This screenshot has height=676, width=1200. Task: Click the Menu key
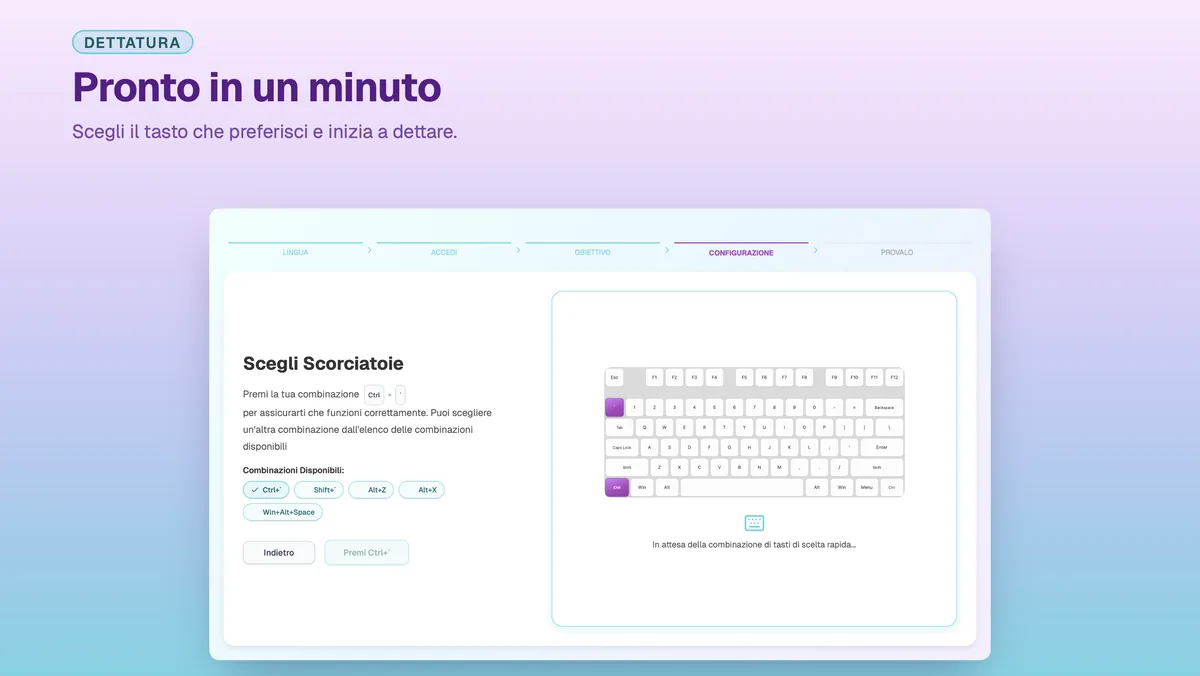click(x=867, y=487)
